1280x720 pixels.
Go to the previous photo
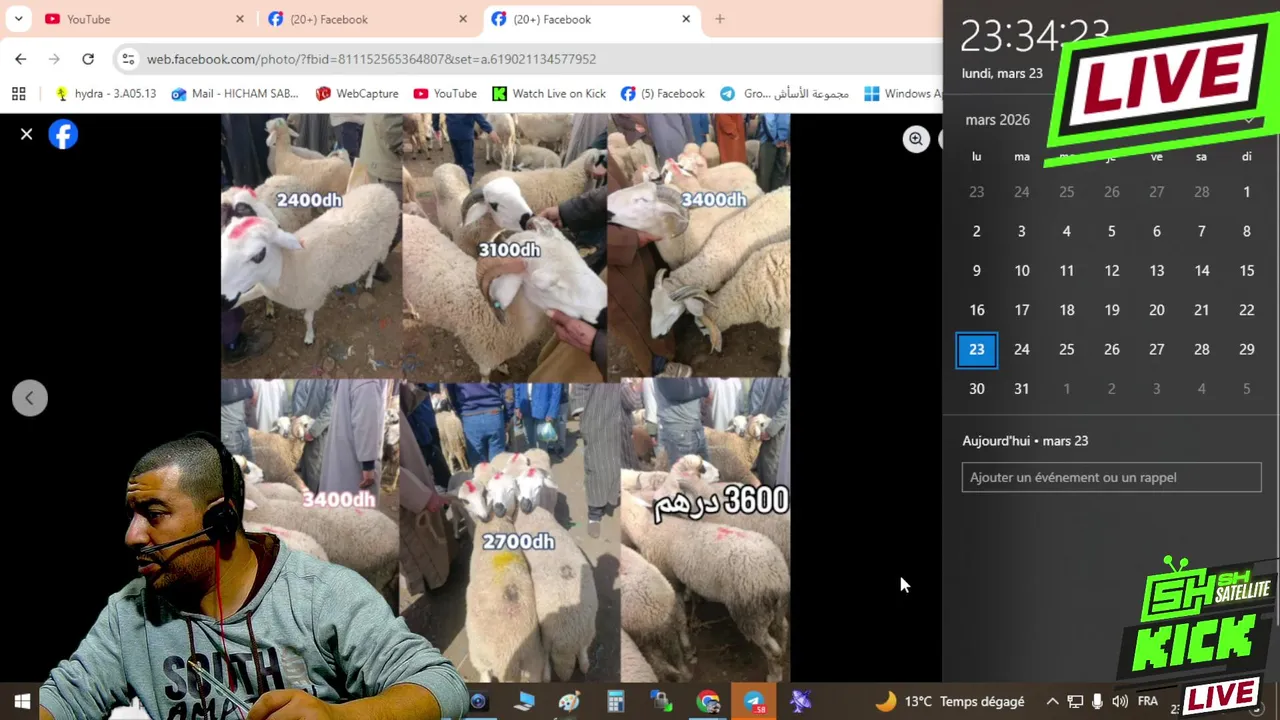pos(30,398)
